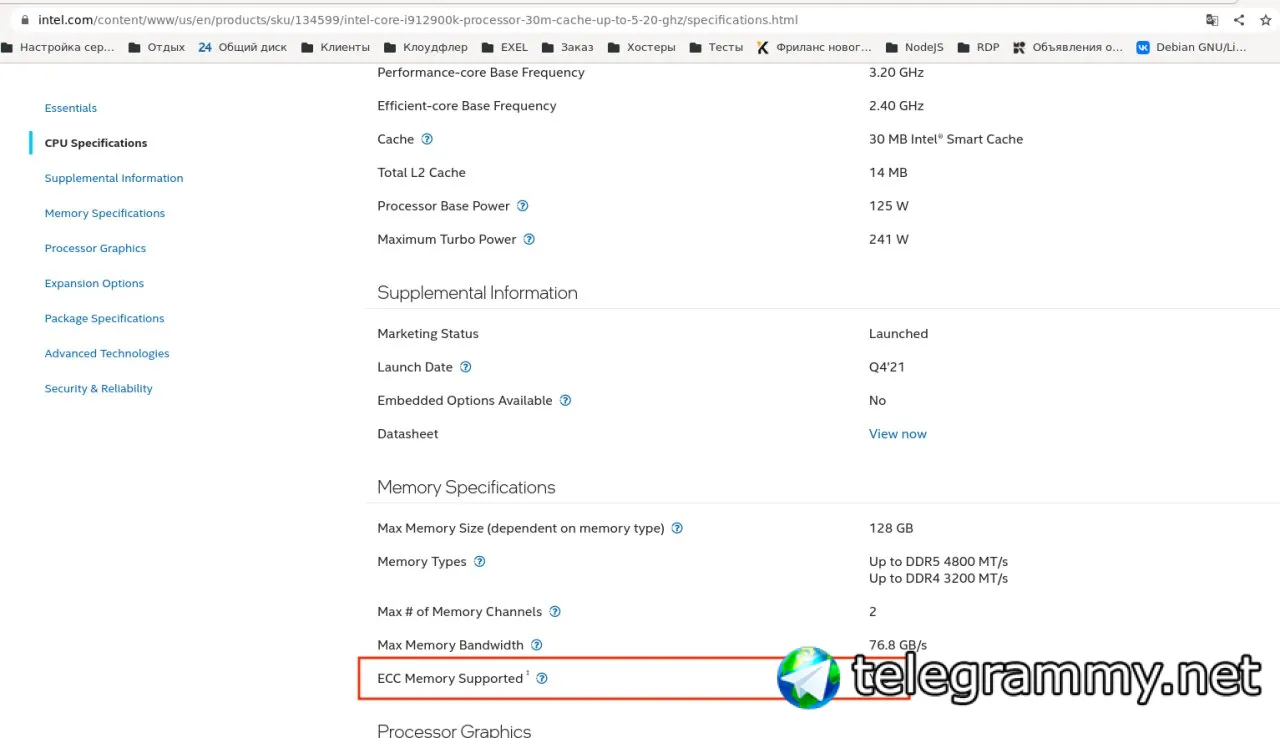Open the View now datasheet link
This screenshot has height=738, width=1280.
(897, 434)
